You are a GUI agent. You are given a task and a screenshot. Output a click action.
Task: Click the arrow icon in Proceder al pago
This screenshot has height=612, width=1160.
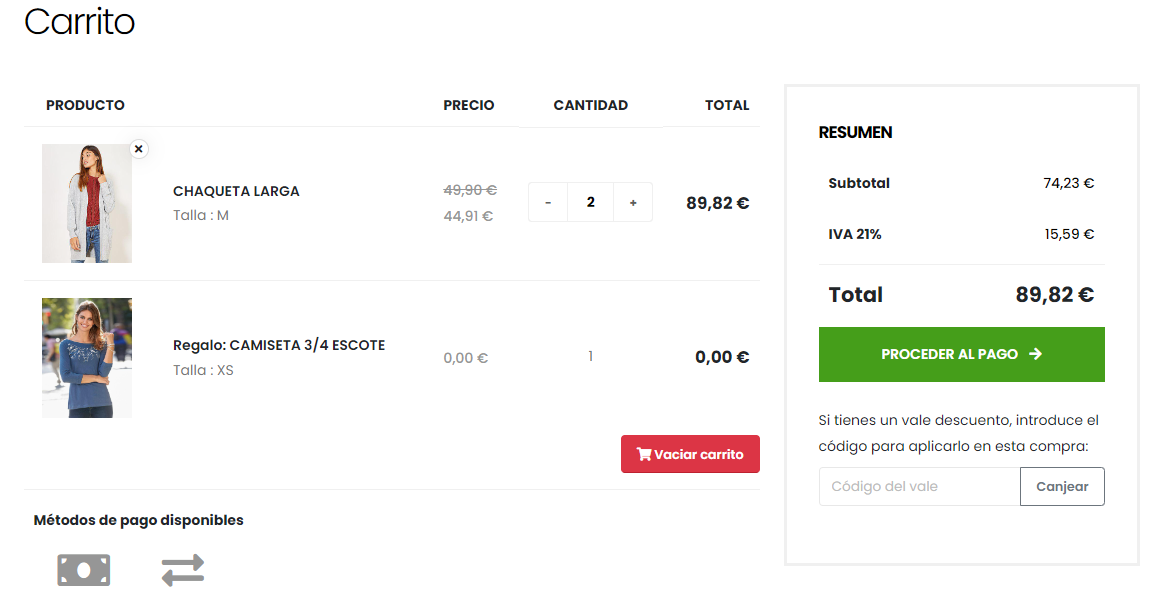pyautogui.click(x=1035, y=354)
